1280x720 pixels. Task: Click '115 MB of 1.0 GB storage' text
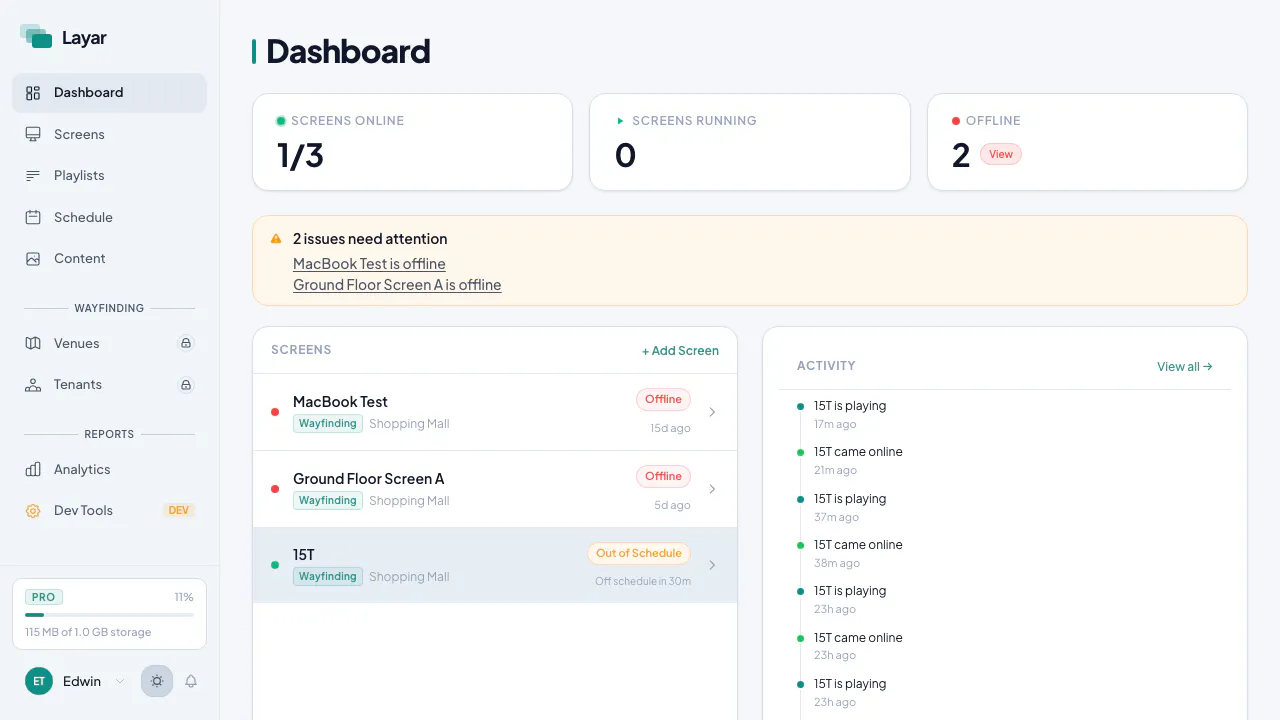point(88,632)
